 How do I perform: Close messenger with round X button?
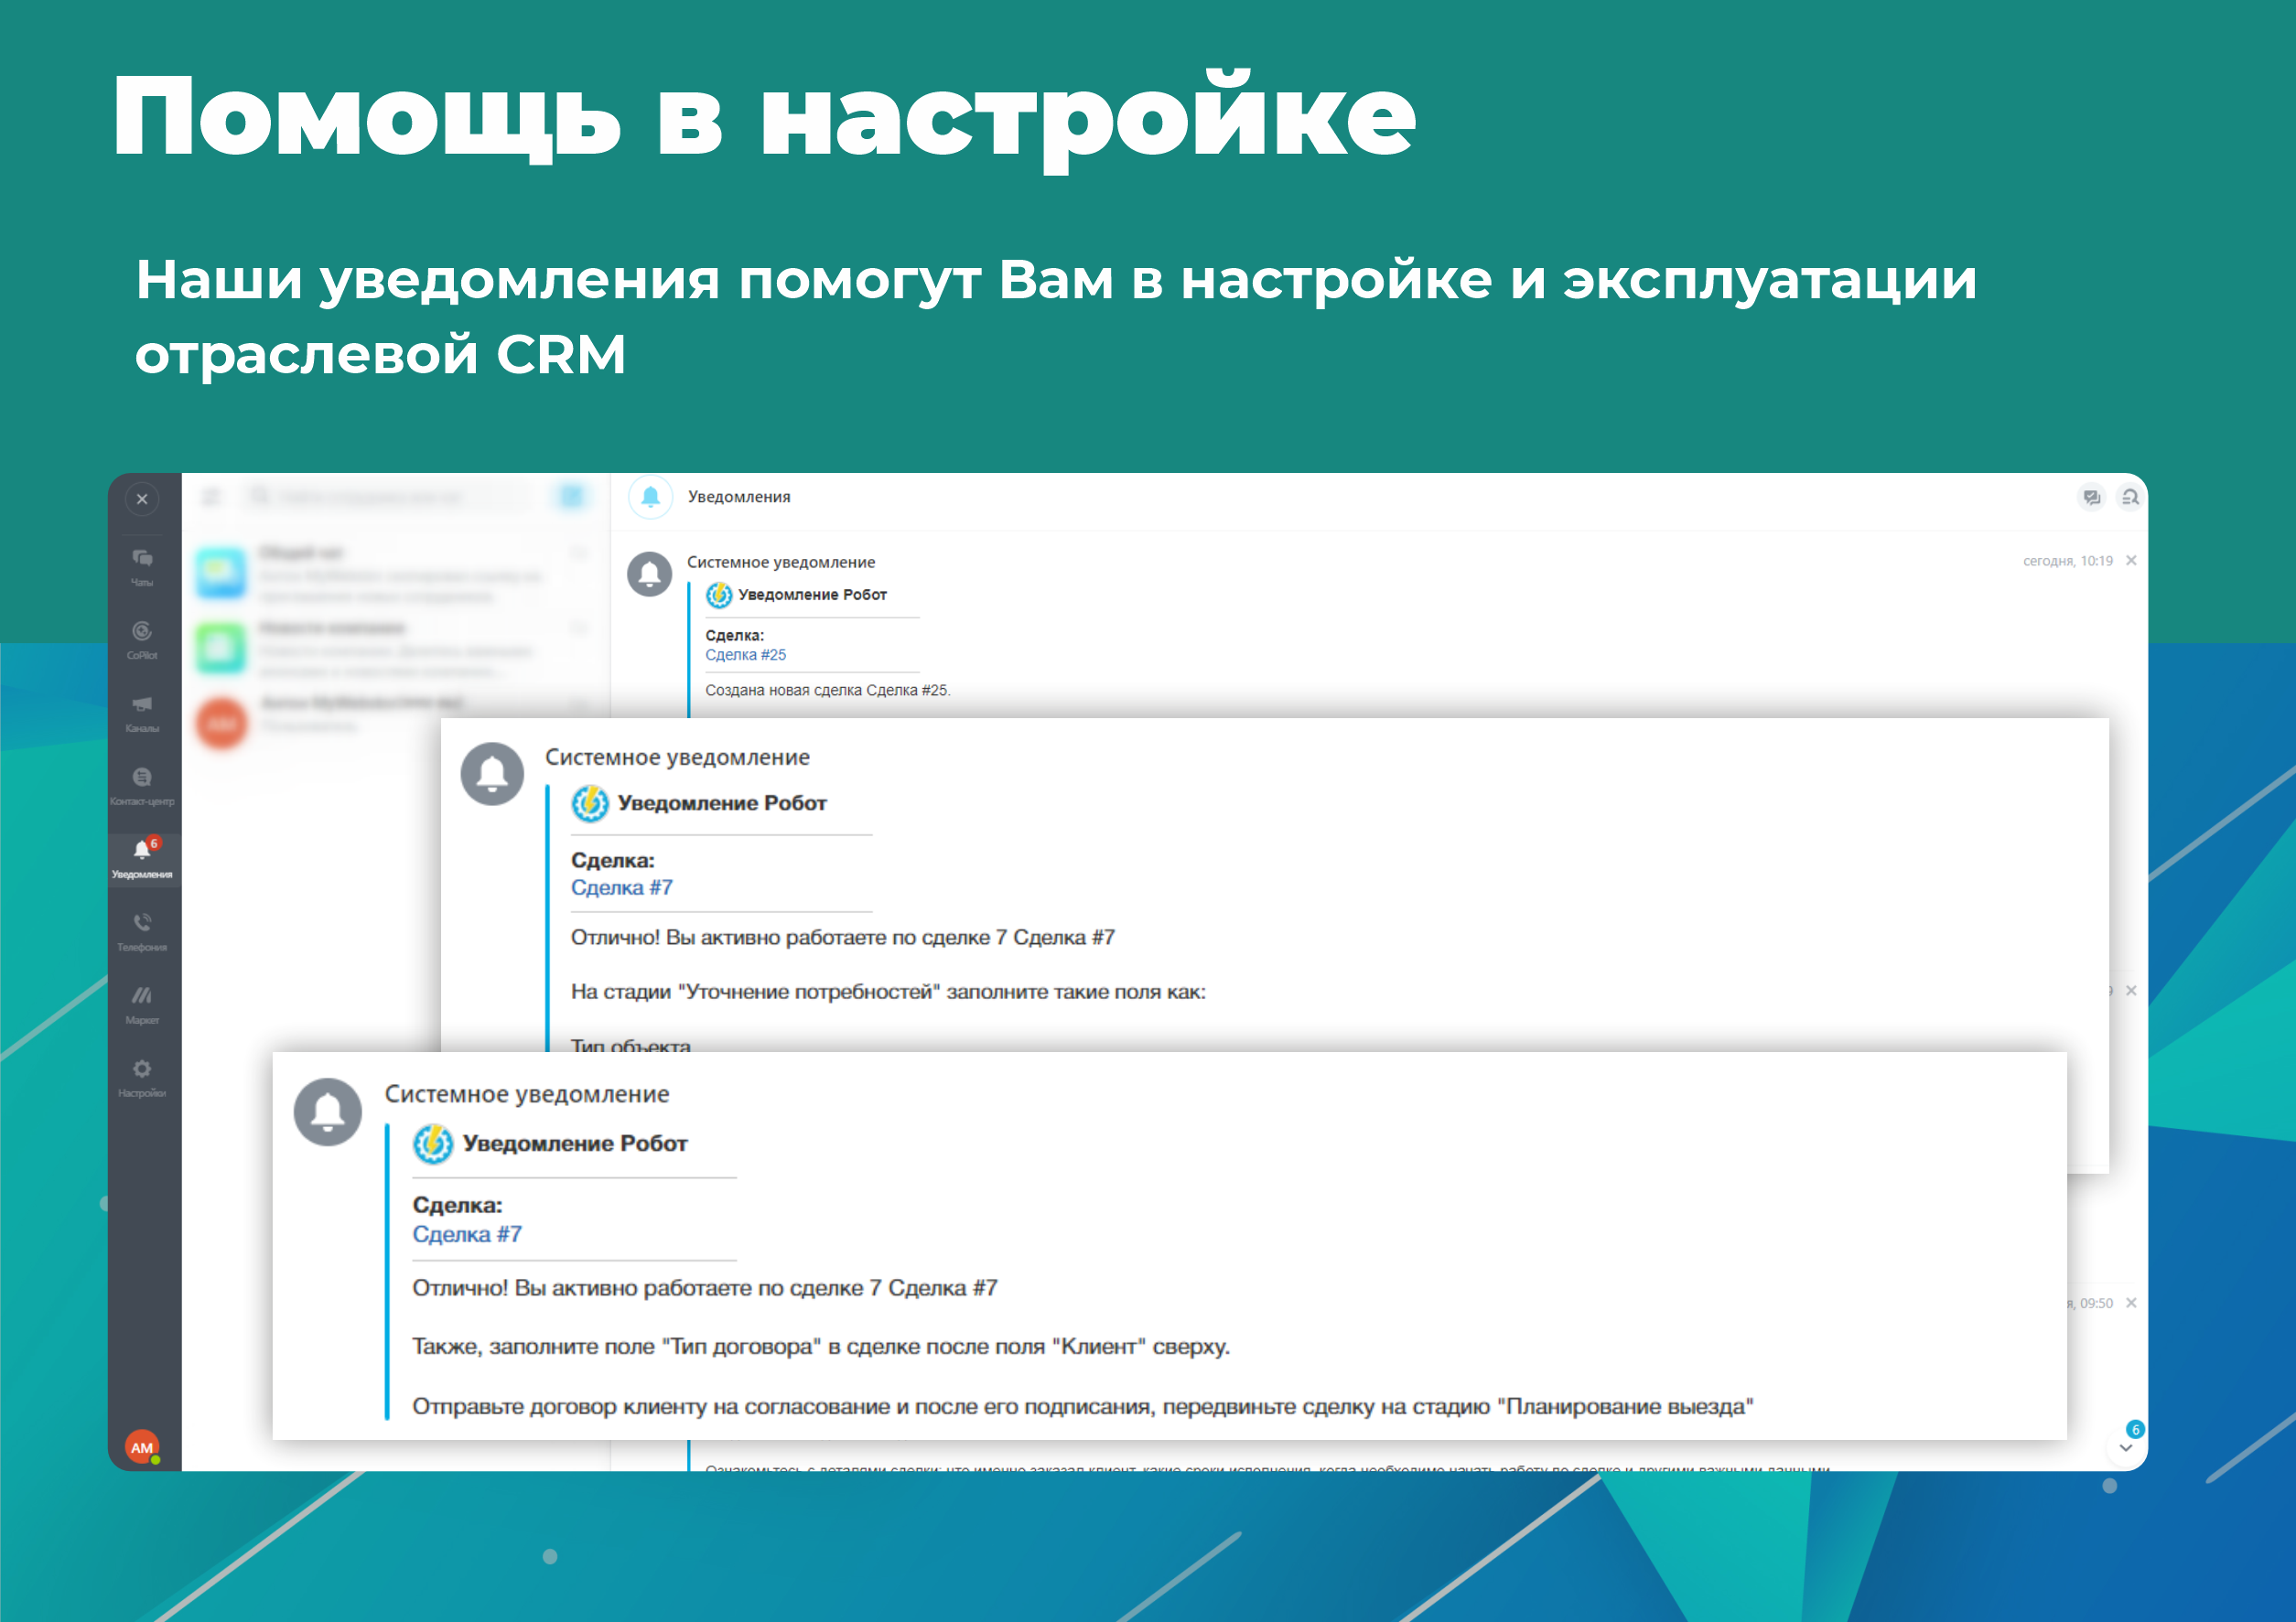coord(142,498)
